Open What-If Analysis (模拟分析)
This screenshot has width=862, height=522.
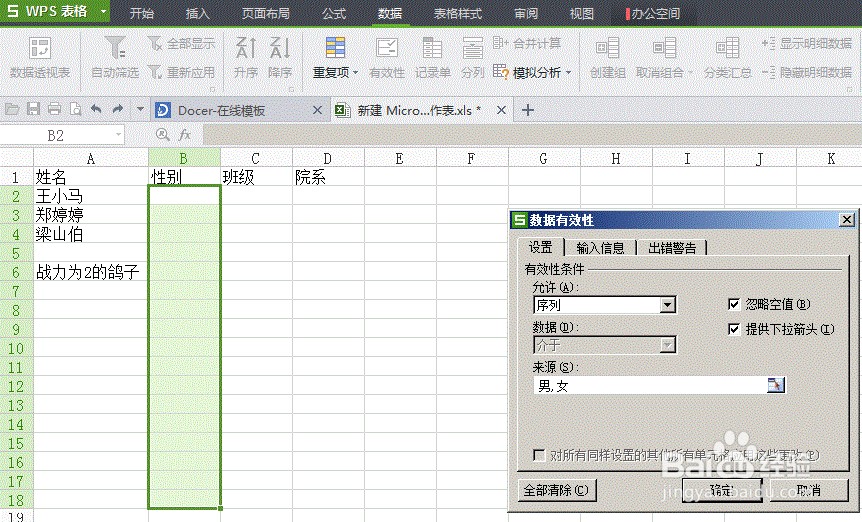pos(532,72)
